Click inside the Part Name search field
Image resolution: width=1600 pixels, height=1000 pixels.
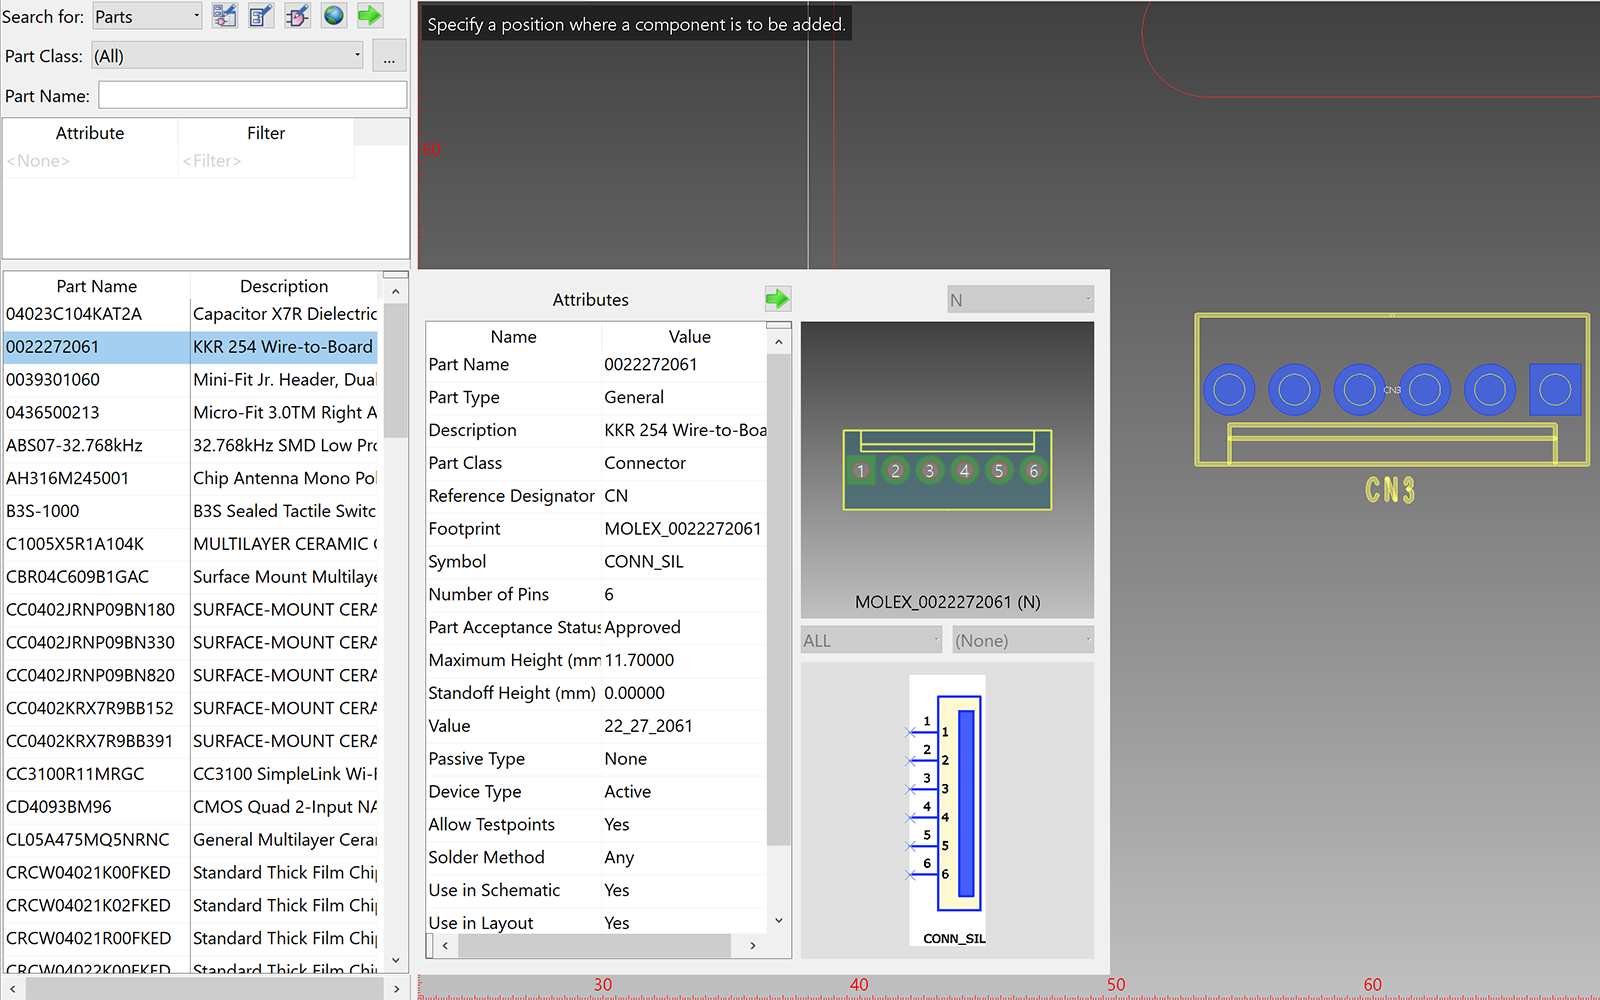click(x=252, y=94)
